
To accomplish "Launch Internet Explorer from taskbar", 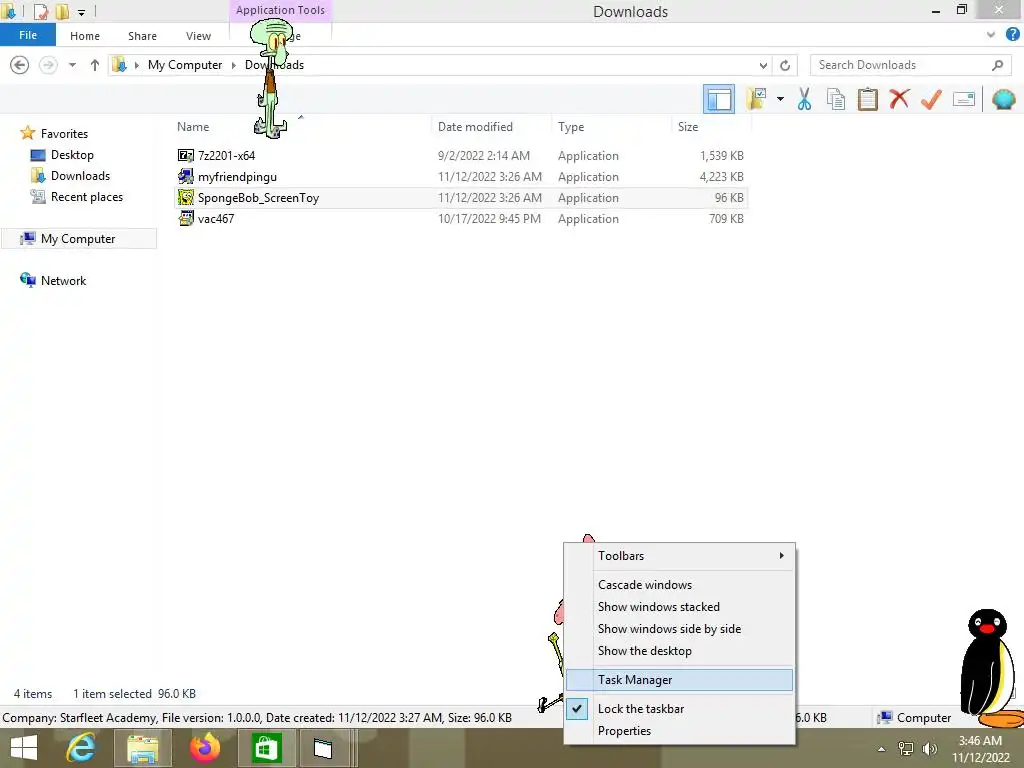I will click(x=82, y=748).
